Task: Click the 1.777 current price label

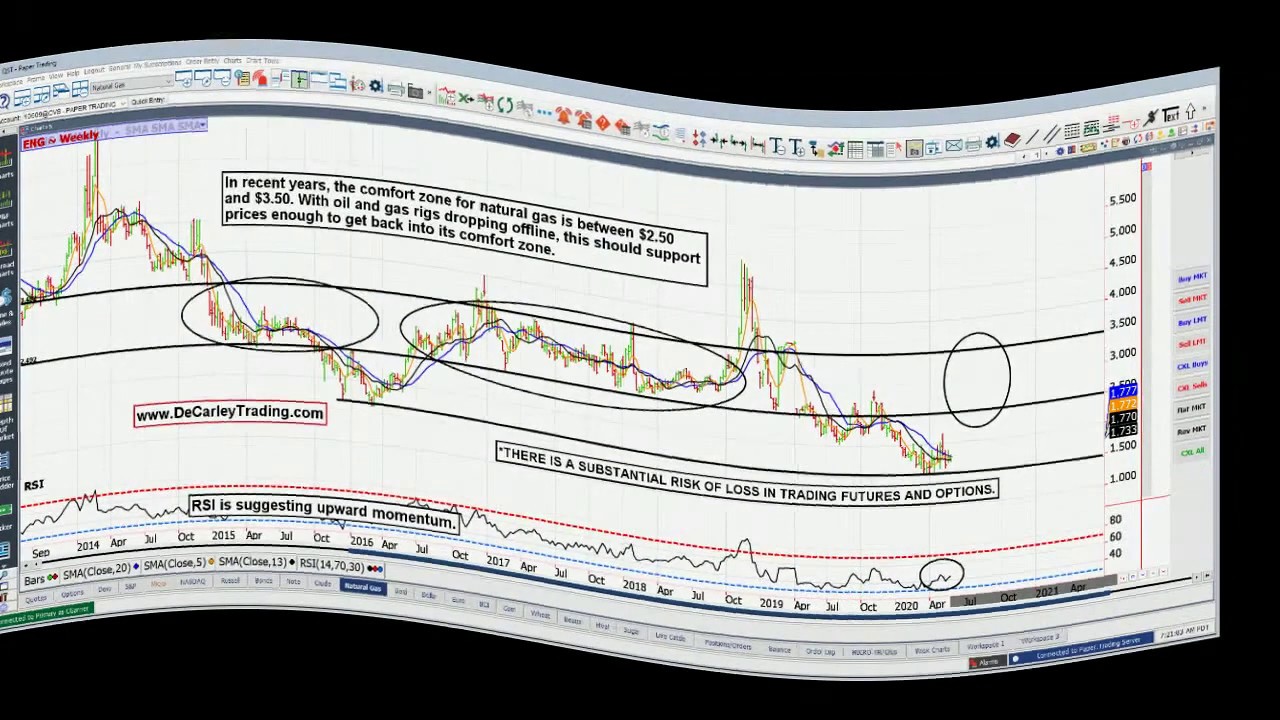Action: pos(1123,392)
